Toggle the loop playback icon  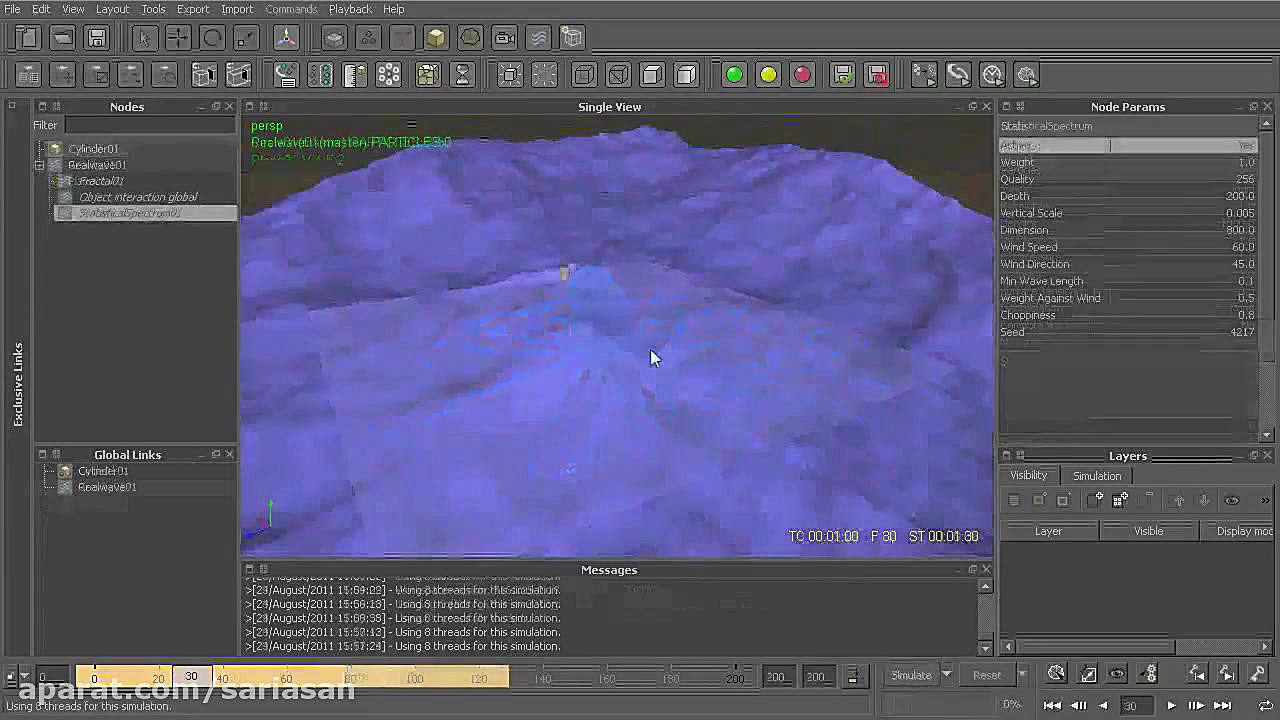[x=1265, y=705]
